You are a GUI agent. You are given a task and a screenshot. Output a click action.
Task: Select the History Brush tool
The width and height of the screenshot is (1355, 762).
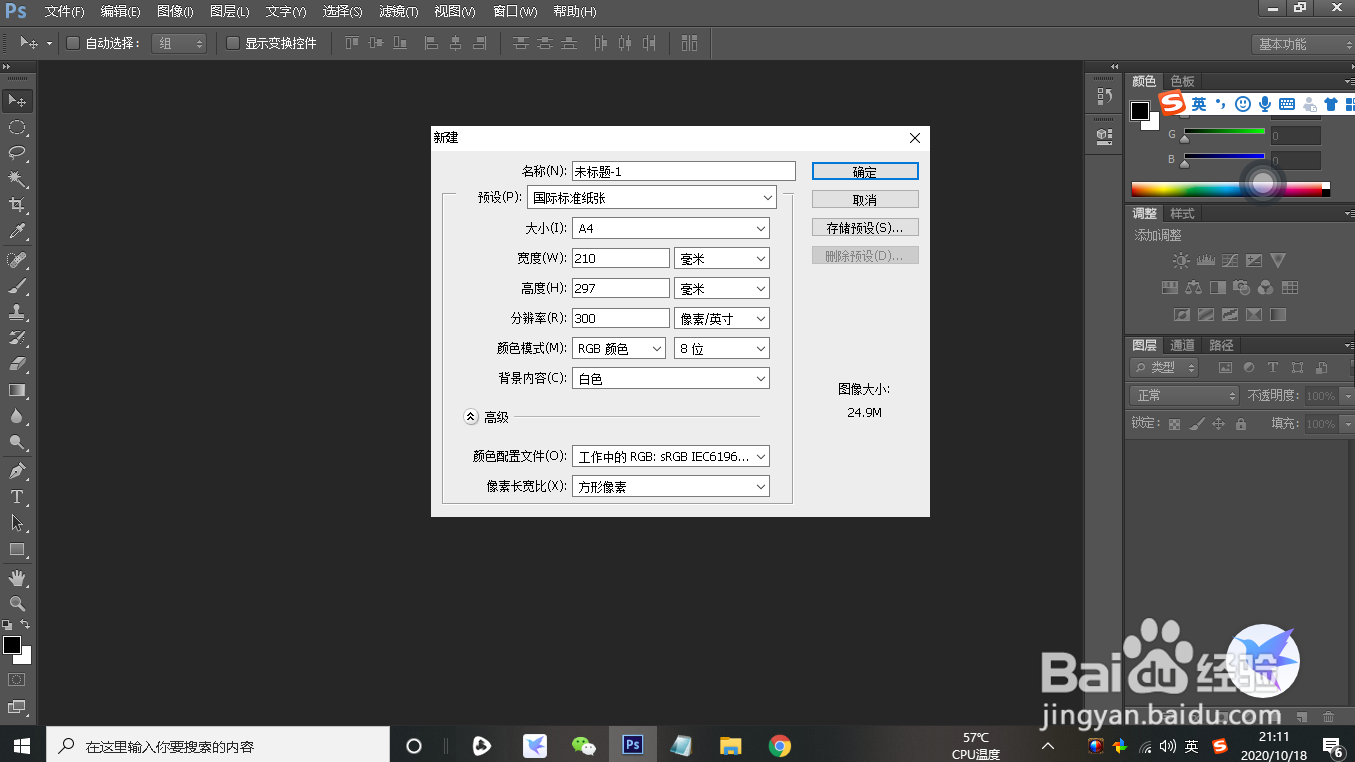pos(17,338)
